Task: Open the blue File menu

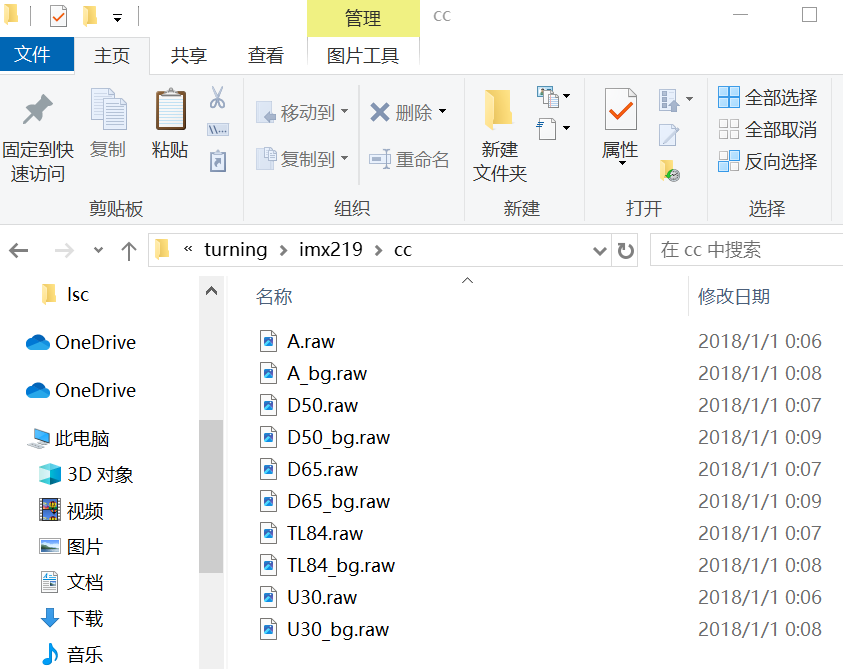Action: 33,55
